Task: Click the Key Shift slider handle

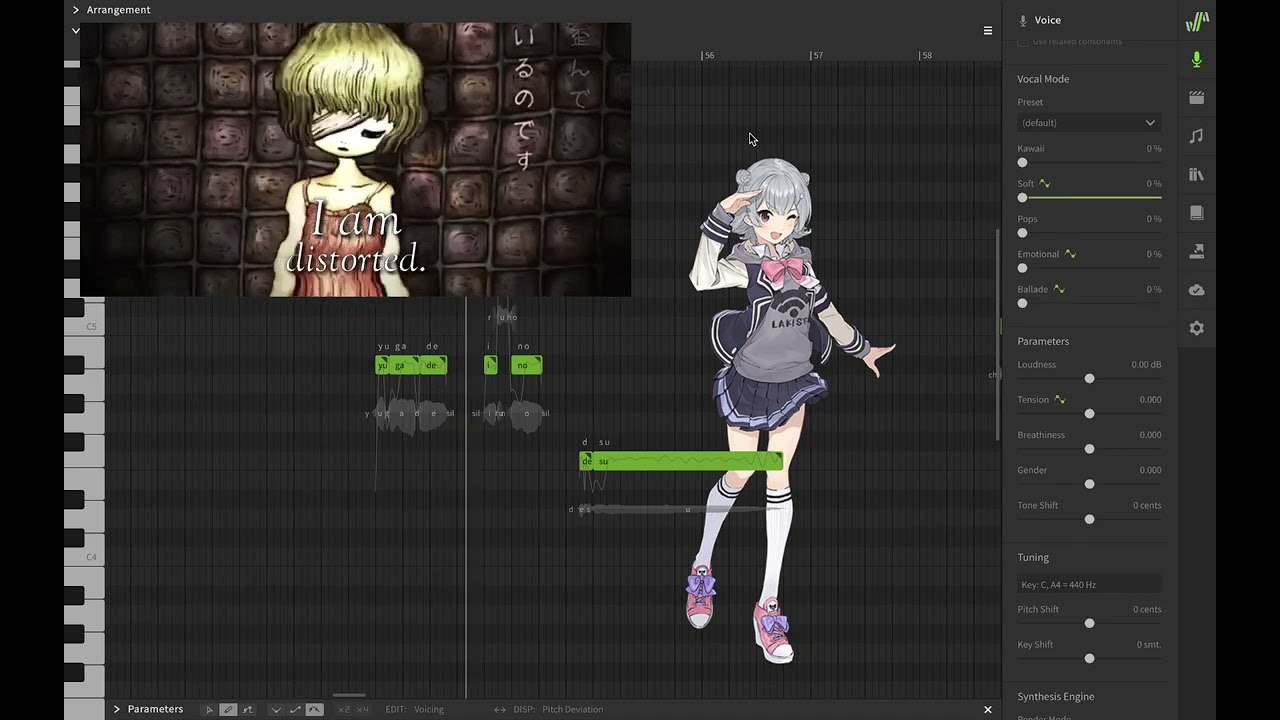Action: tap(1089, 658)
